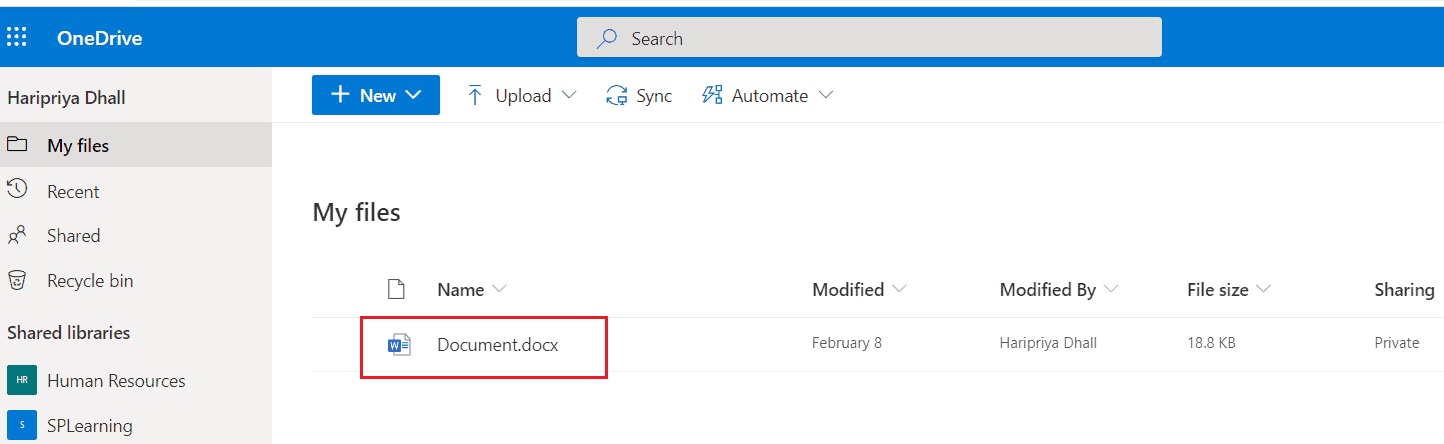Click the Recent clock icon
Image resolution: width=1444 pixels, height=444 pixels.
pos(16,188)
